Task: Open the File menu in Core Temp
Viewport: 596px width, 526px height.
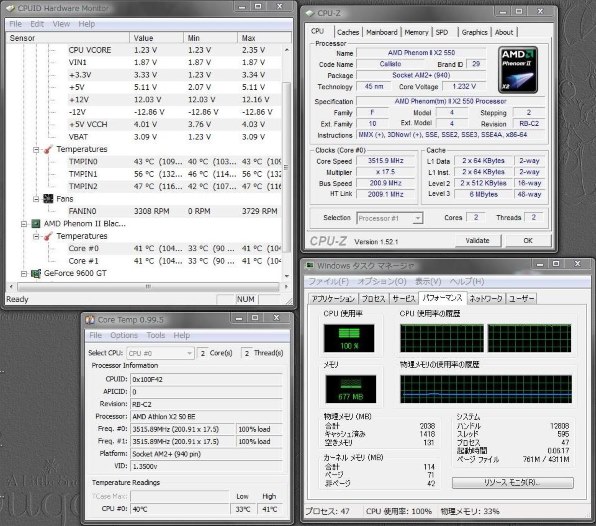Action: point(95,335)
